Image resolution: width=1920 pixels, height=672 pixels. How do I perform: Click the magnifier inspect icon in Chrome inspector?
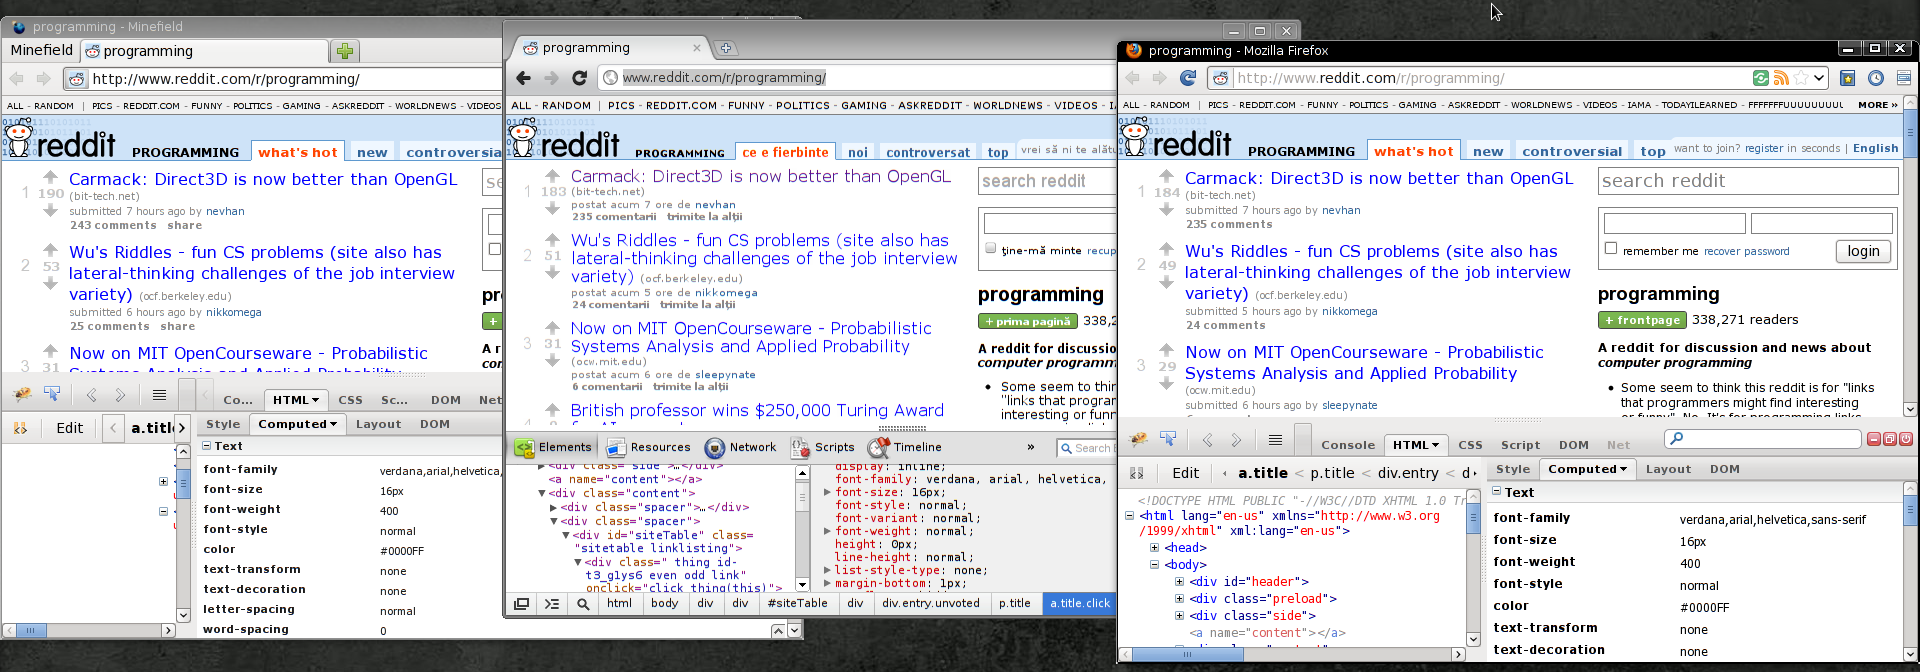pyautogui.click(x=583, y=604)
